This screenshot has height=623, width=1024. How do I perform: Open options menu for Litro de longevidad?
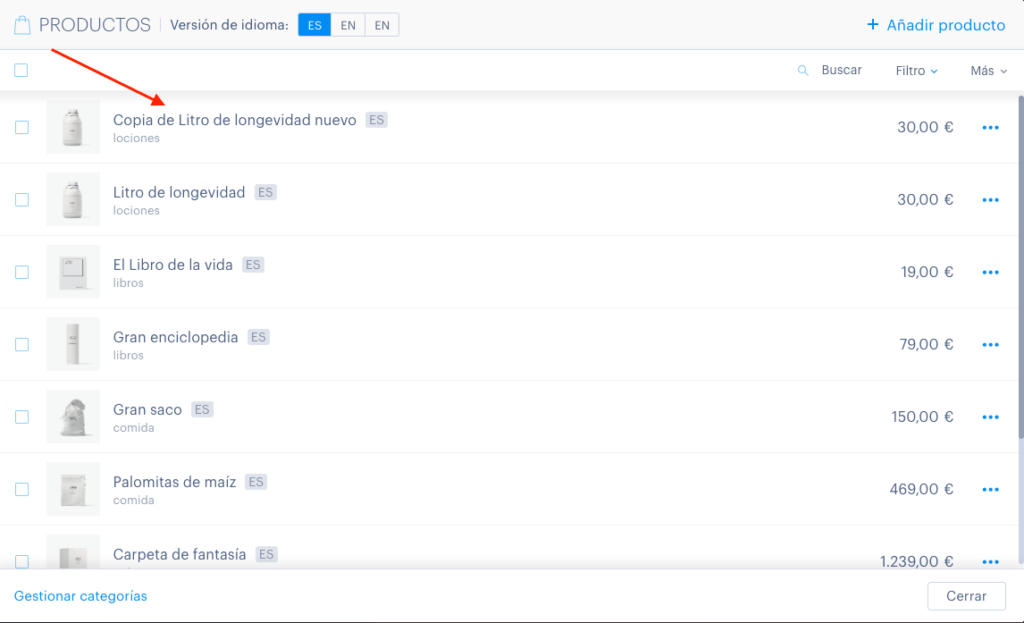click(990, 200)
